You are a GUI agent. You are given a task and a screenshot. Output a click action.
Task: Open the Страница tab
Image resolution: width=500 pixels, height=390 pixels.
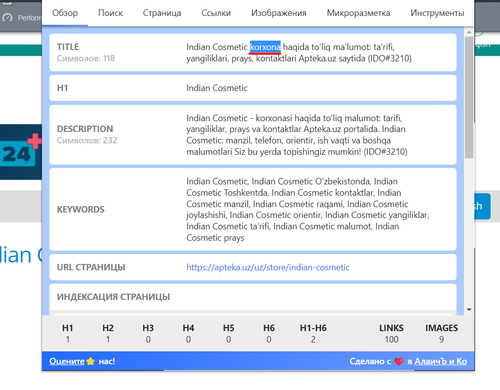click(162, 13)
